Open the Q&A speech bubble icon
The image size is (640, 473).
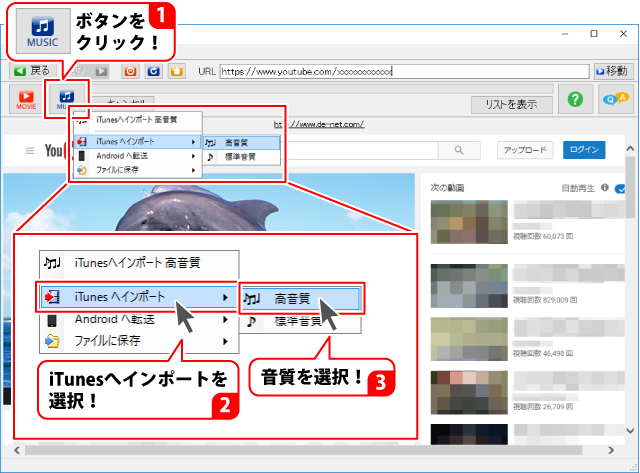click(x=616, y=99)
